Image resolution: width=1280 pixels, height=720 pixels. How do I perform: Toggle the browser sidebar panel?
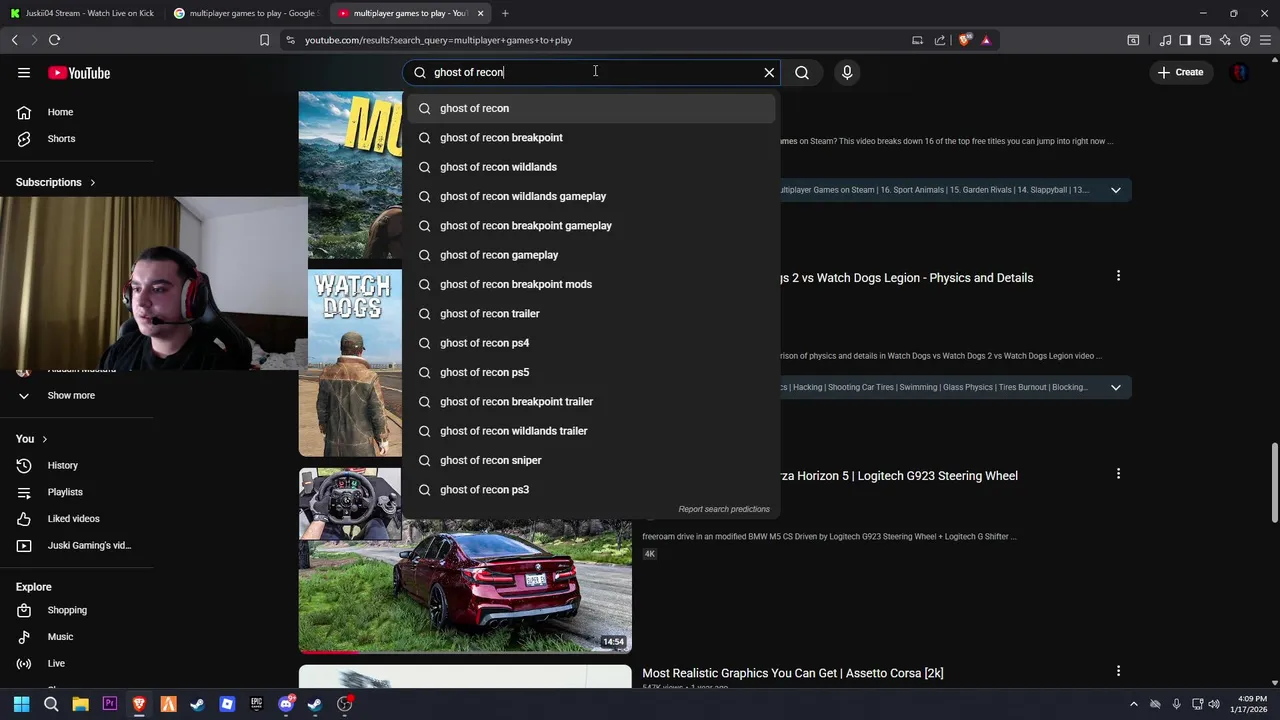tap(1185, 40)
